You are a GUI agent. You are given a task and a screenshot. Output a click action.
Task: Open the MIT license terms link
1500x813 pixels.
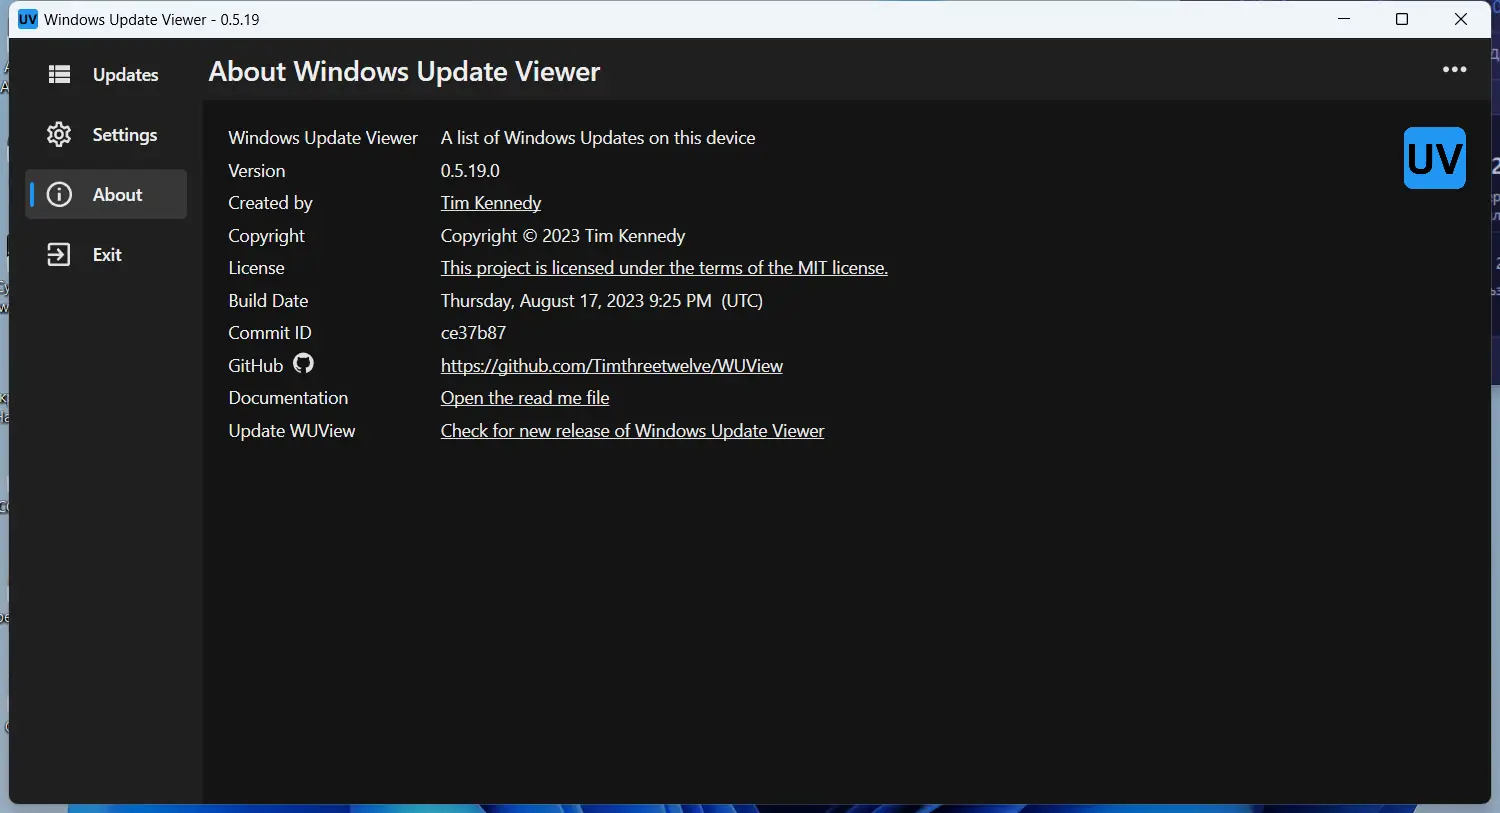coord(664,268)
